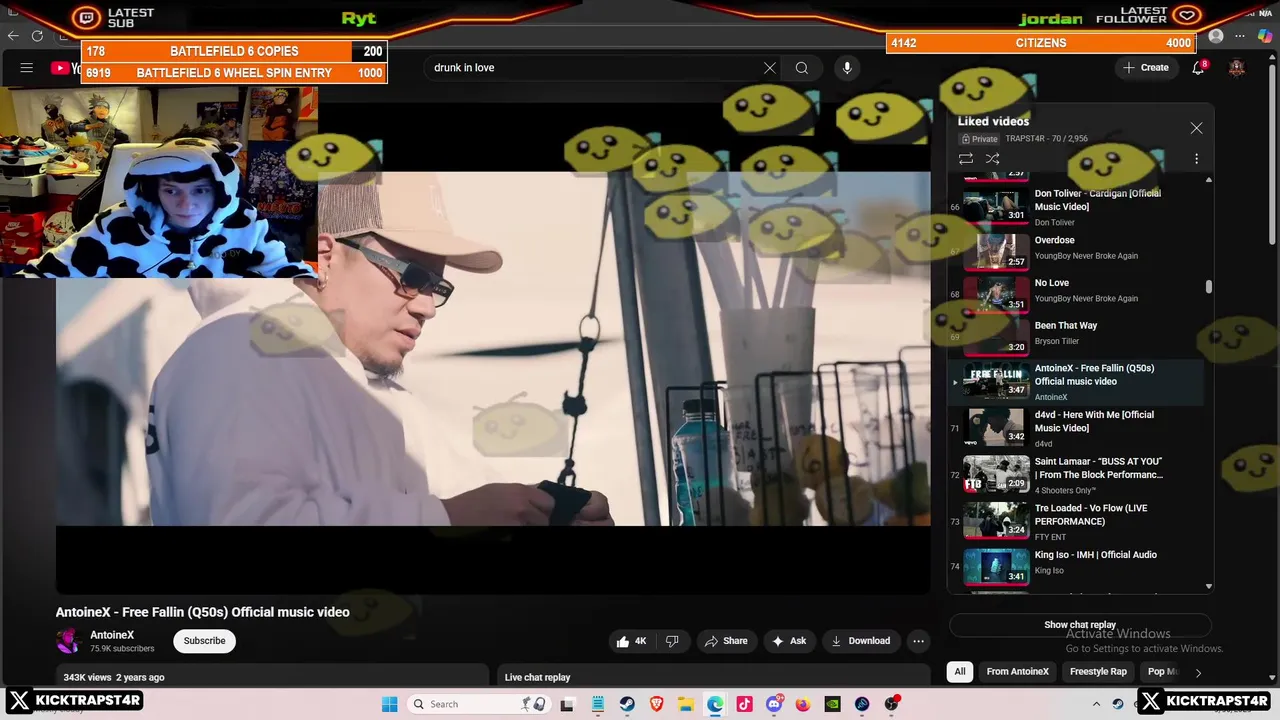Open the Windows Start menu
Image resolution: width=1280 pixels, height=720 pixels.
point(389,704)
